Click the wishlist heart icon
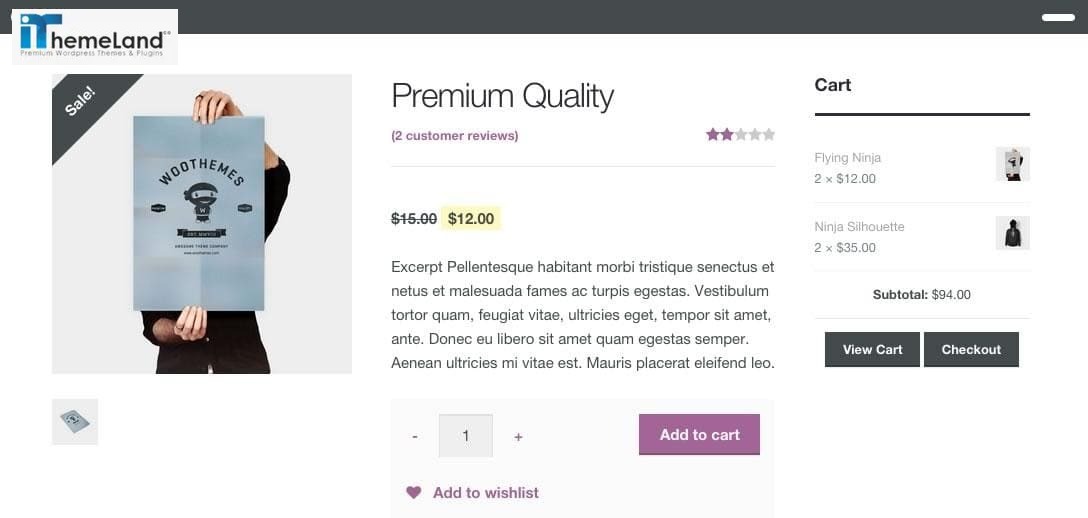Screen dimensions: 1088x518 [414, 492]
